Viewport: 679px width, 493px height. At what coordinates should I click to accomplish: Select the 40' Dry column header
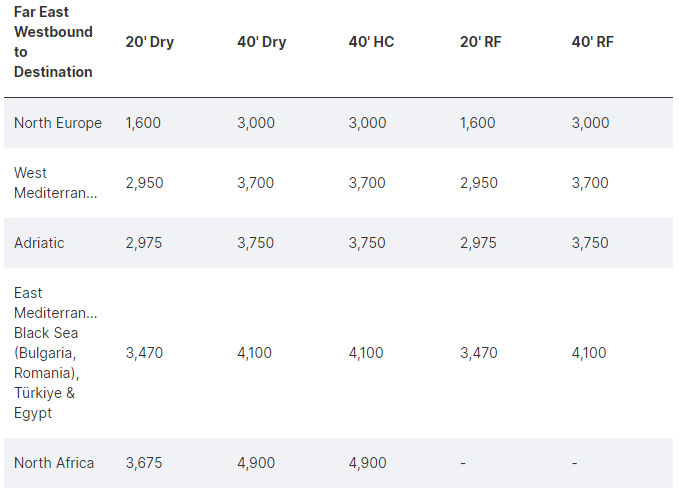point(262,42)
